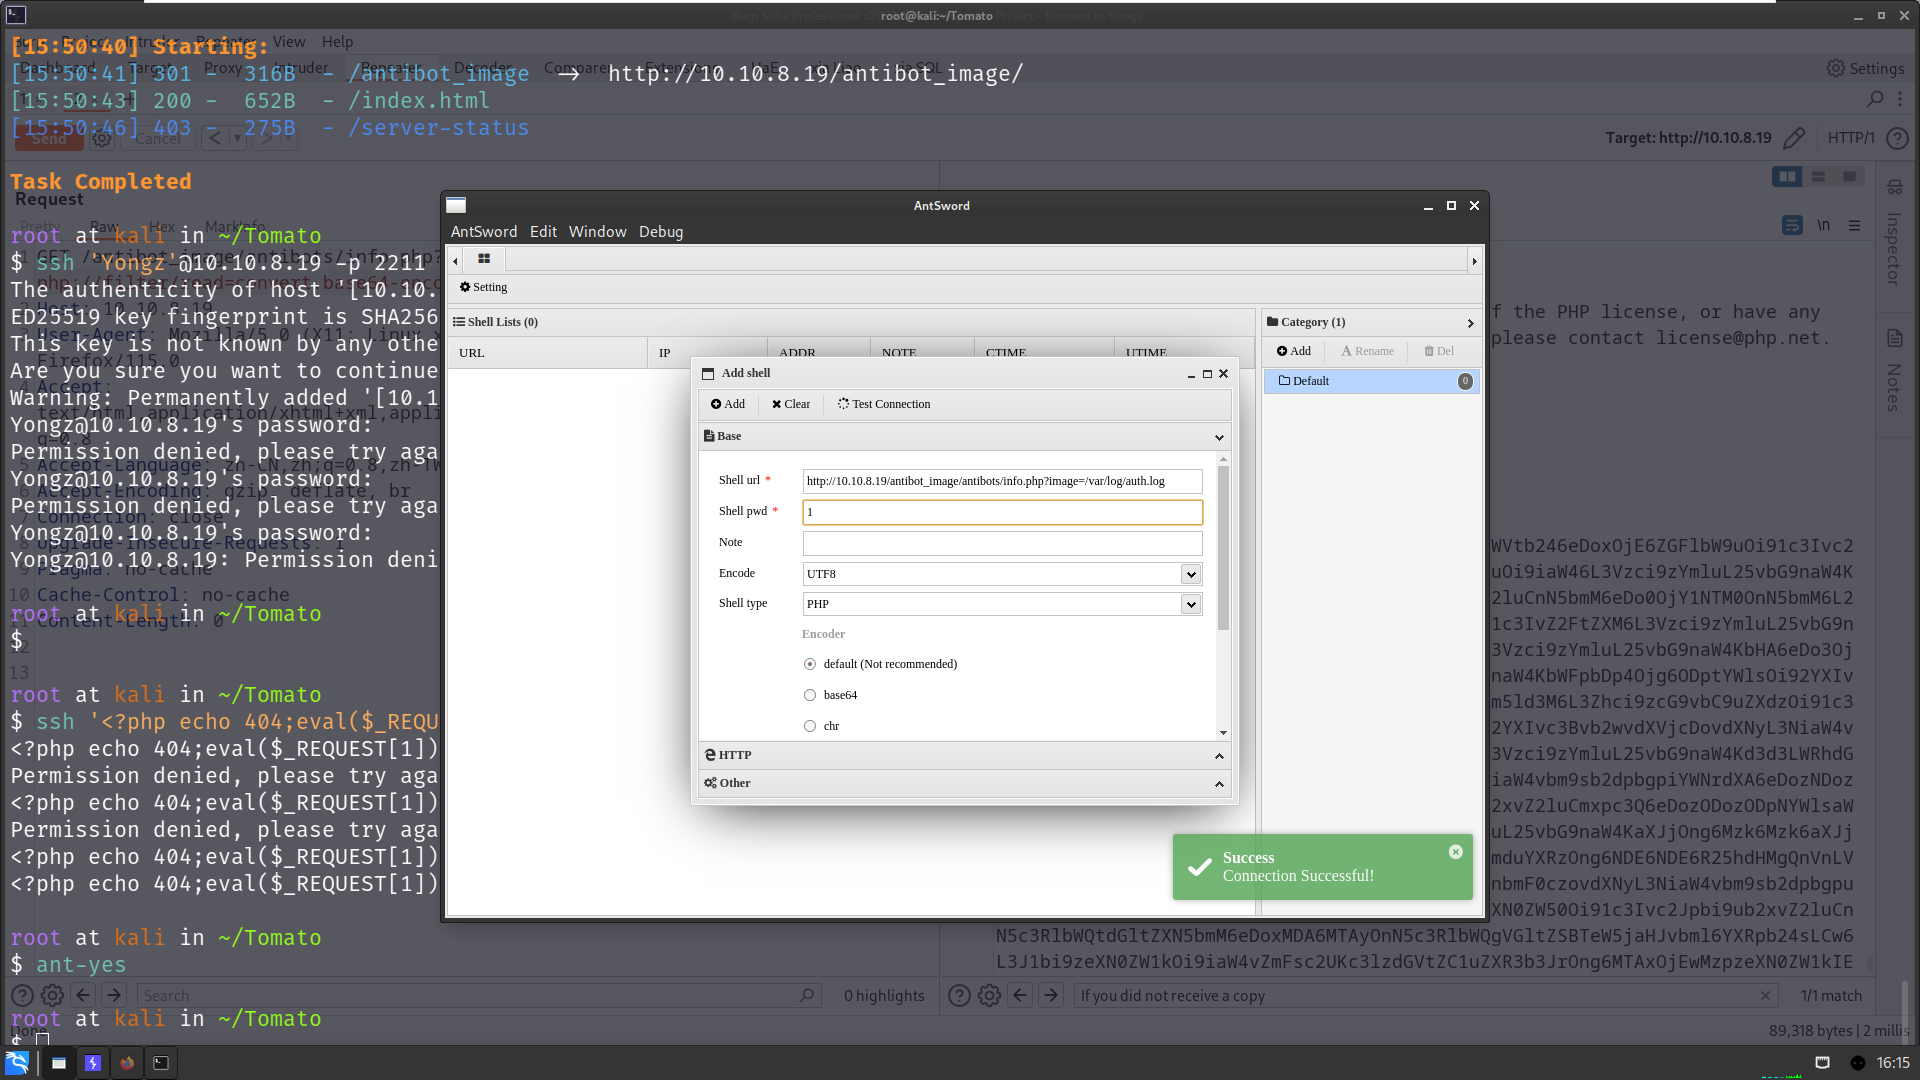Click the Note input field
Image resolution: width=1920 pixels, height=1080 pixels.
pyautogui.click(x=1002, y=543)
